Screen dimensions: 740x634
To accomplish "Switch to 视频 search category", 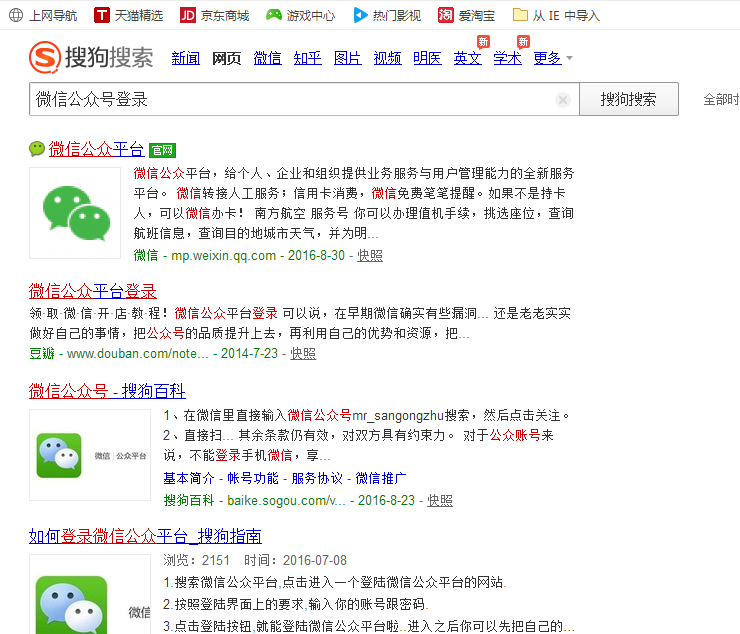I will (387, 58).
